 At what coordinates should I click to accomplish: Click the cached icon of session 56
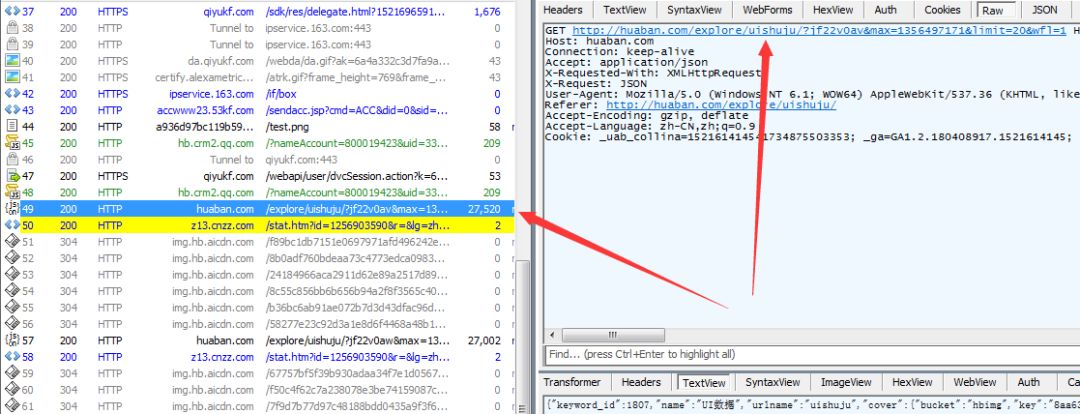tap(12, 324)
